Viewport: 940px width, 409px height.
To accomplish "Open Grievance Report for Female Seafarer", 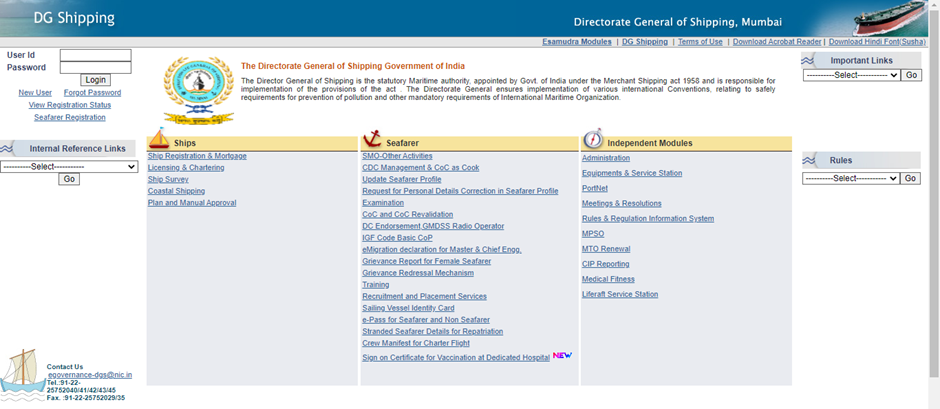I will (x=427, y=261).
